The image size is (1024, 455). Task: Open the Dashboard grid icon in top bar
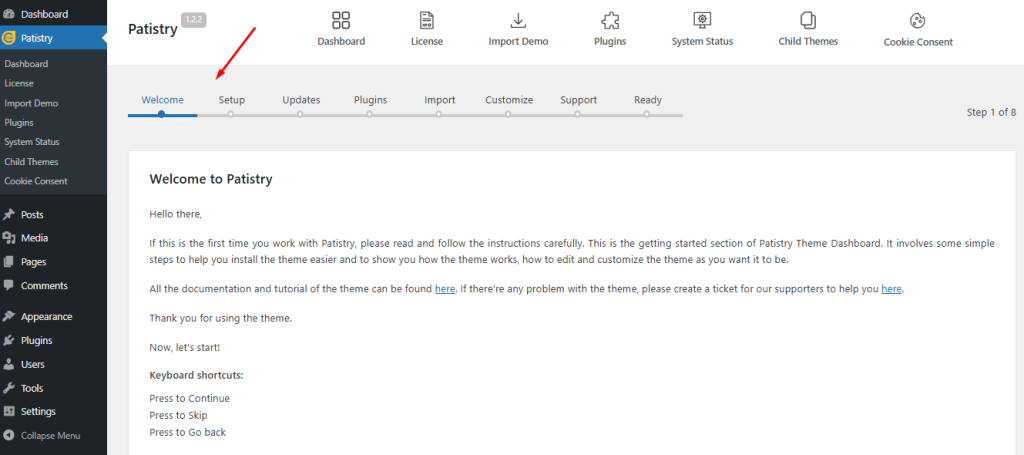[x=341, y=20]
